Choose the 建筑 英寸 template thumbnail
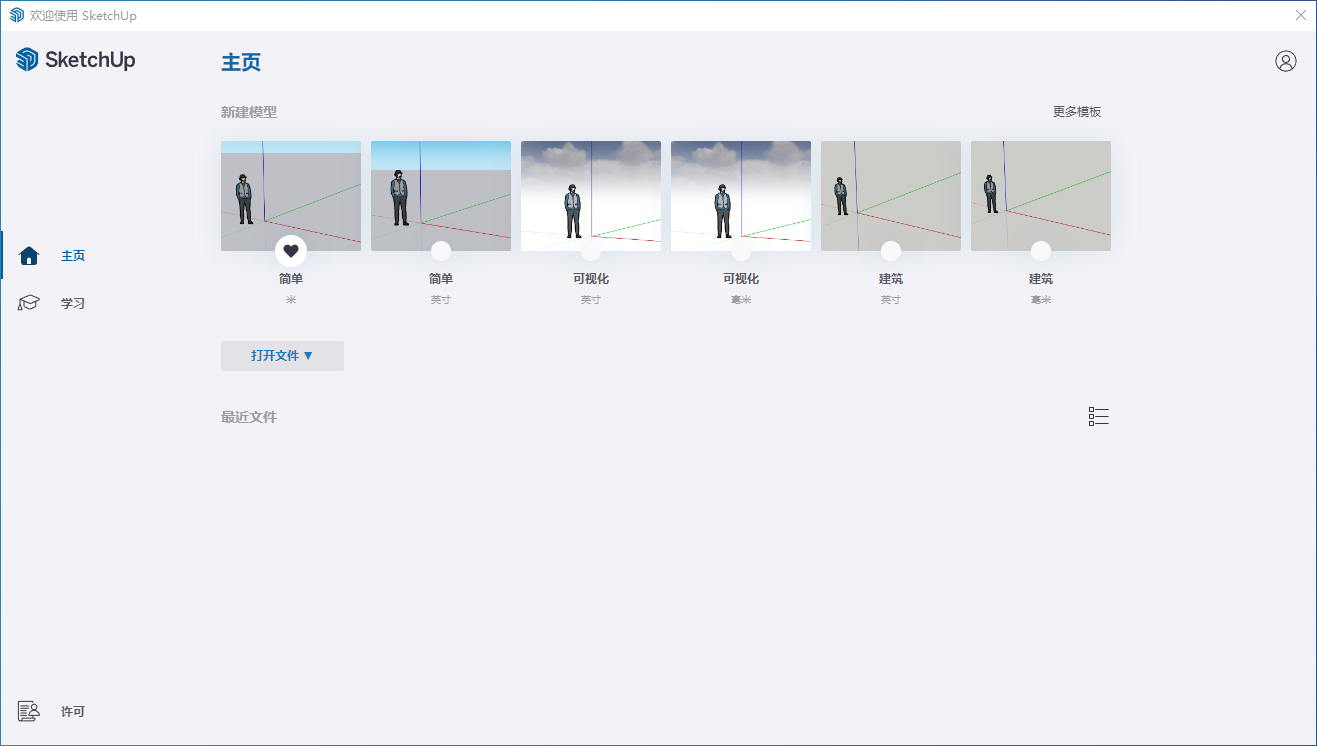Image resolution: width=1317 pixels, height=746 pixels. click(891, 190)
